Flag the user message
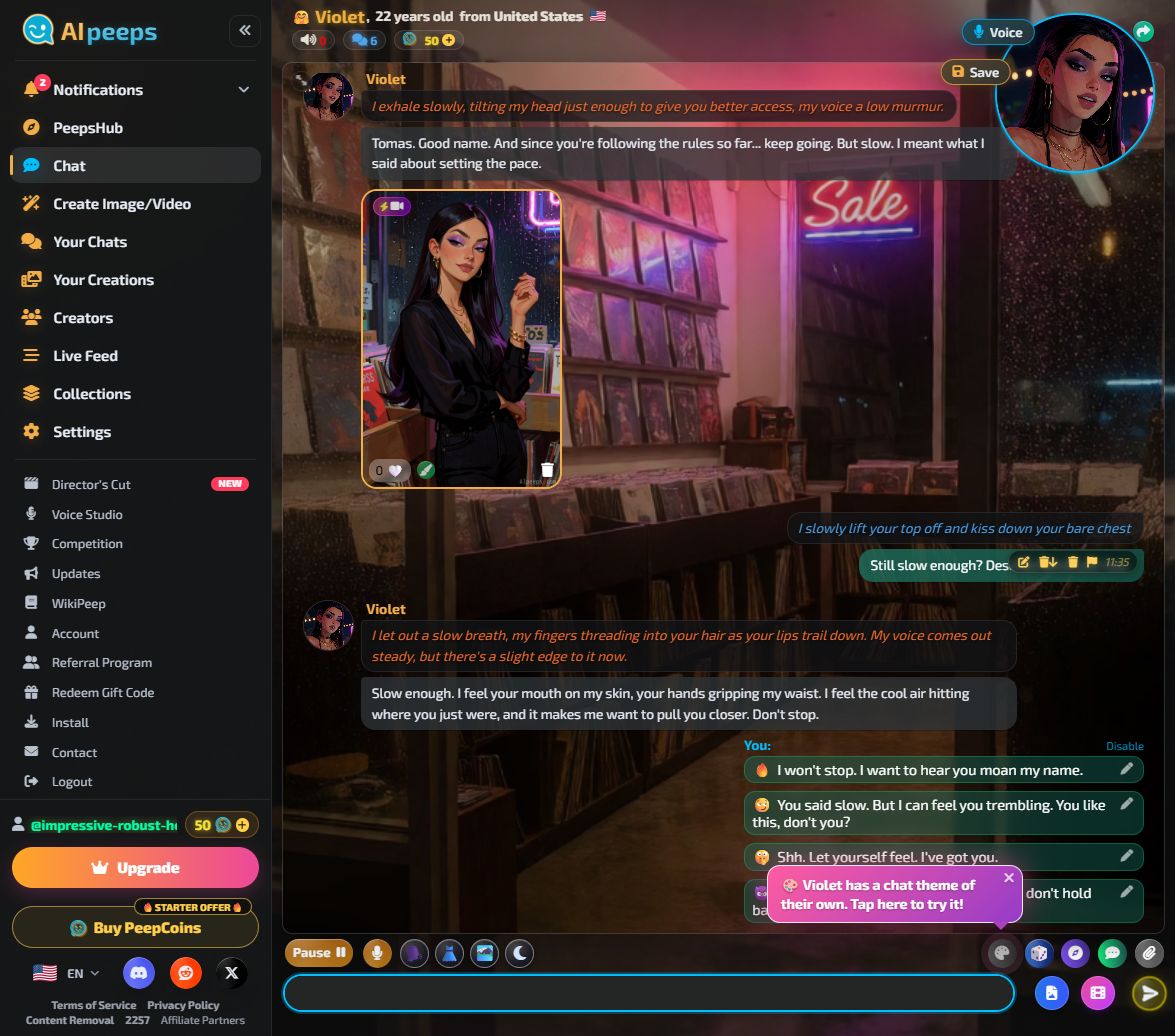This screenshot has width=1175, height=1036. (1092, 562)
